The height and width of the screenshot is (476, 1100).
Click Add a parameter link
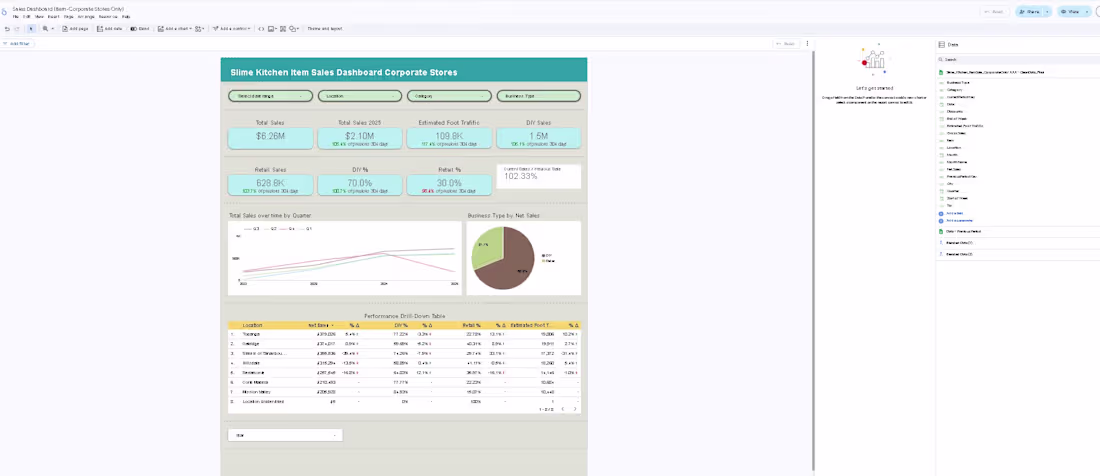(956, 220)
